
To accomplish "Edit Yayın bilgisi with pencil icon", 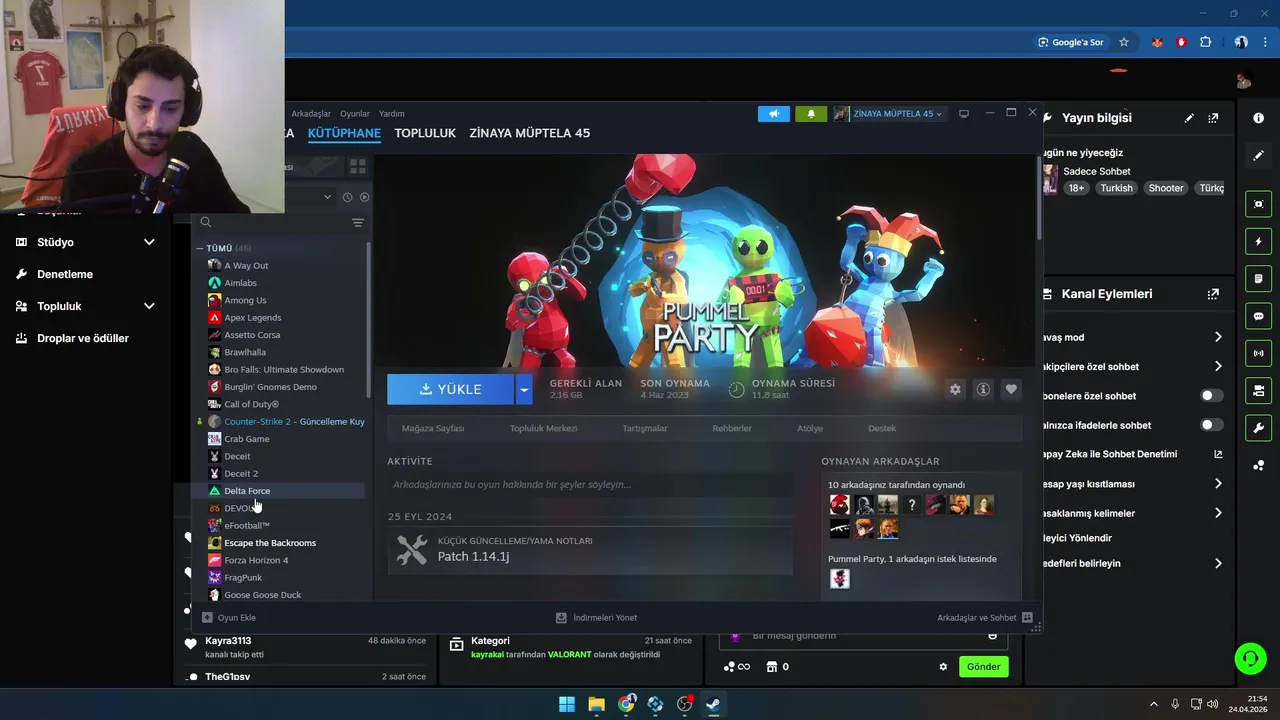I will (x=1189, y=118).
